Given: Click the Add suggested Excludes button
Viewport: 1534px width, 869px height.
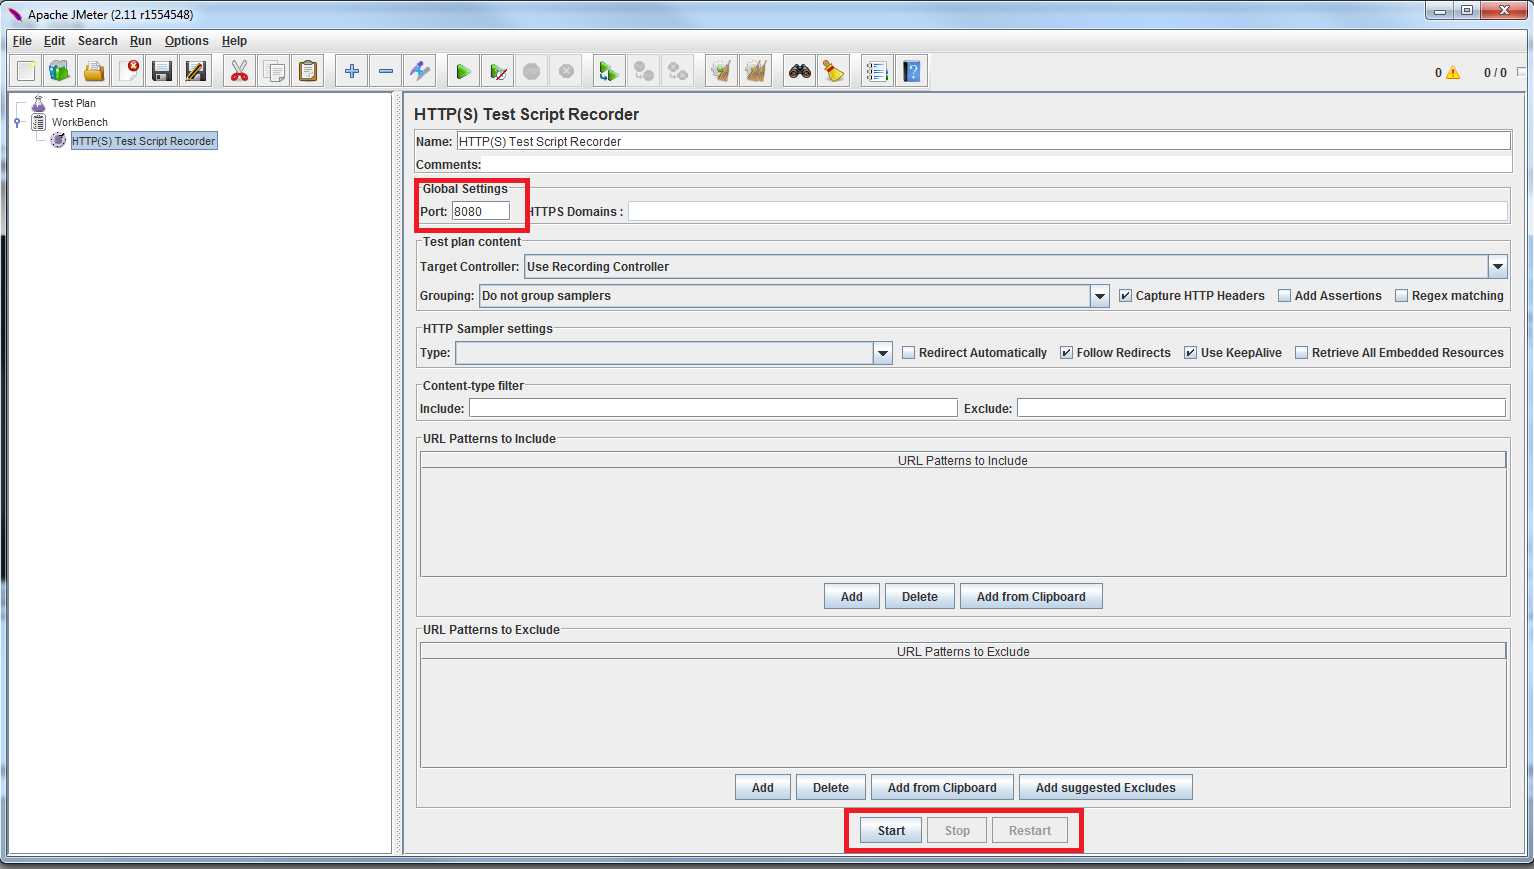Looking at the screenshot, I should point(1106,788).
